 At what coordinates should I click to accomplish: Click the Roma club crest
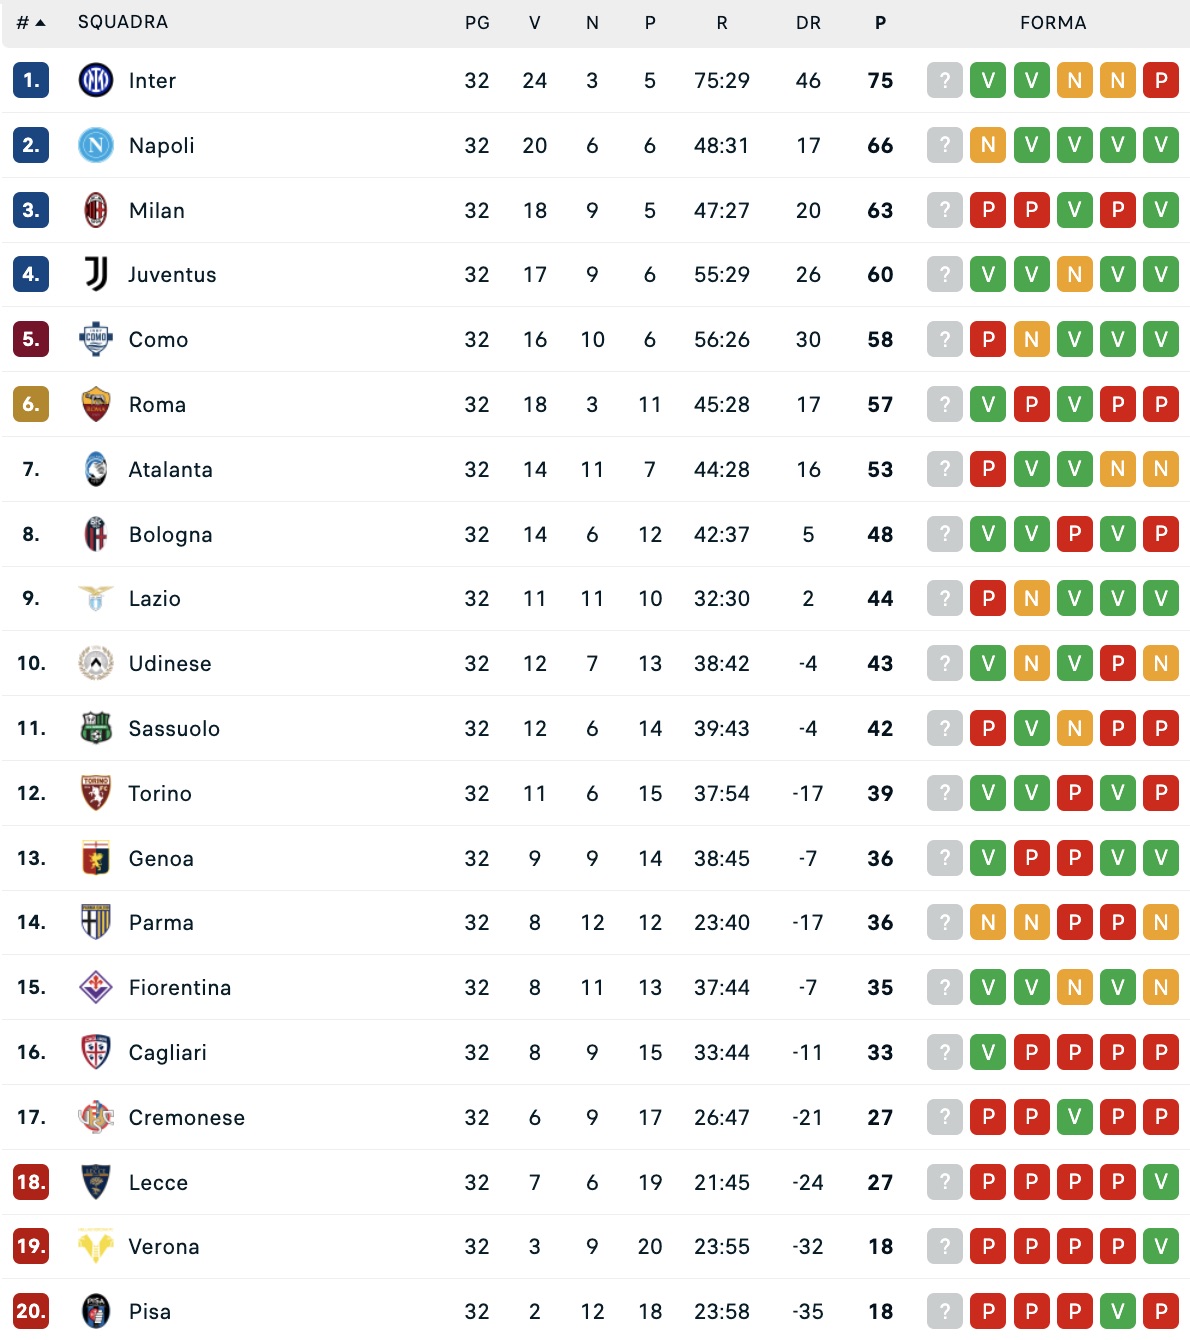tap(96, 404)
